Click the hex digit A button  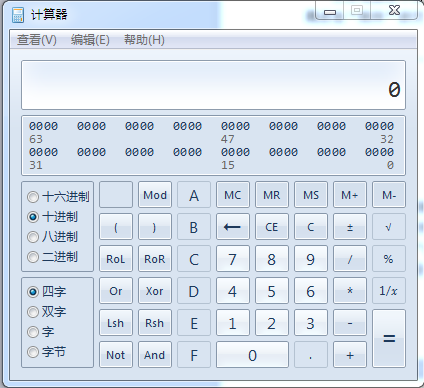194,195
